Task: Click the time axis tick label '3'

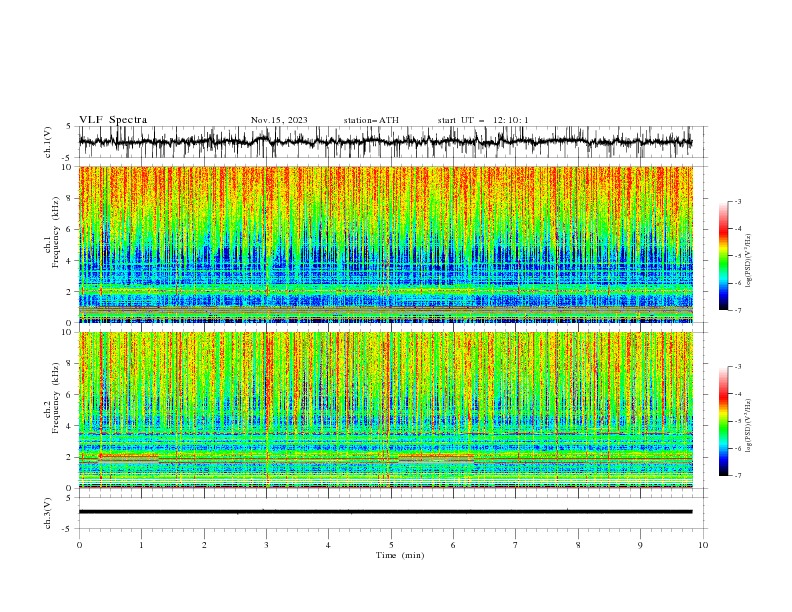Action: pyautogui.click(x=266, y=545)
